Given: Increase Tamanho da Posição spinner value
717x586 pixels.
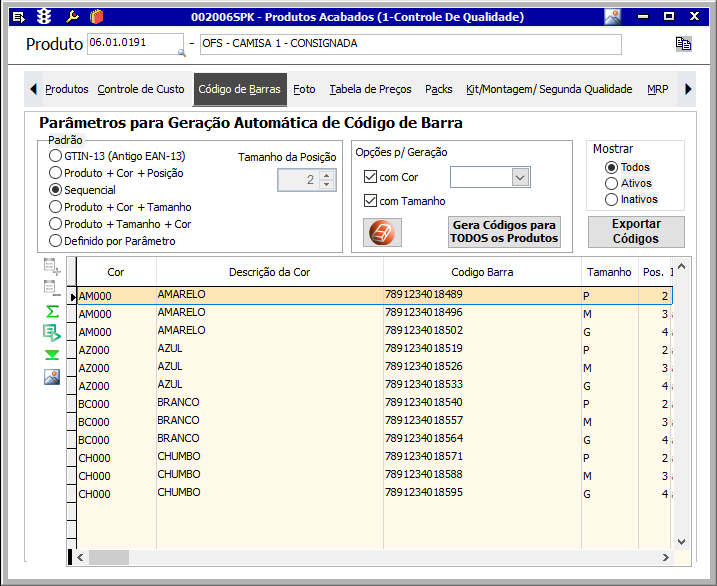Looking at the screenshot, I should click(326, 175).
